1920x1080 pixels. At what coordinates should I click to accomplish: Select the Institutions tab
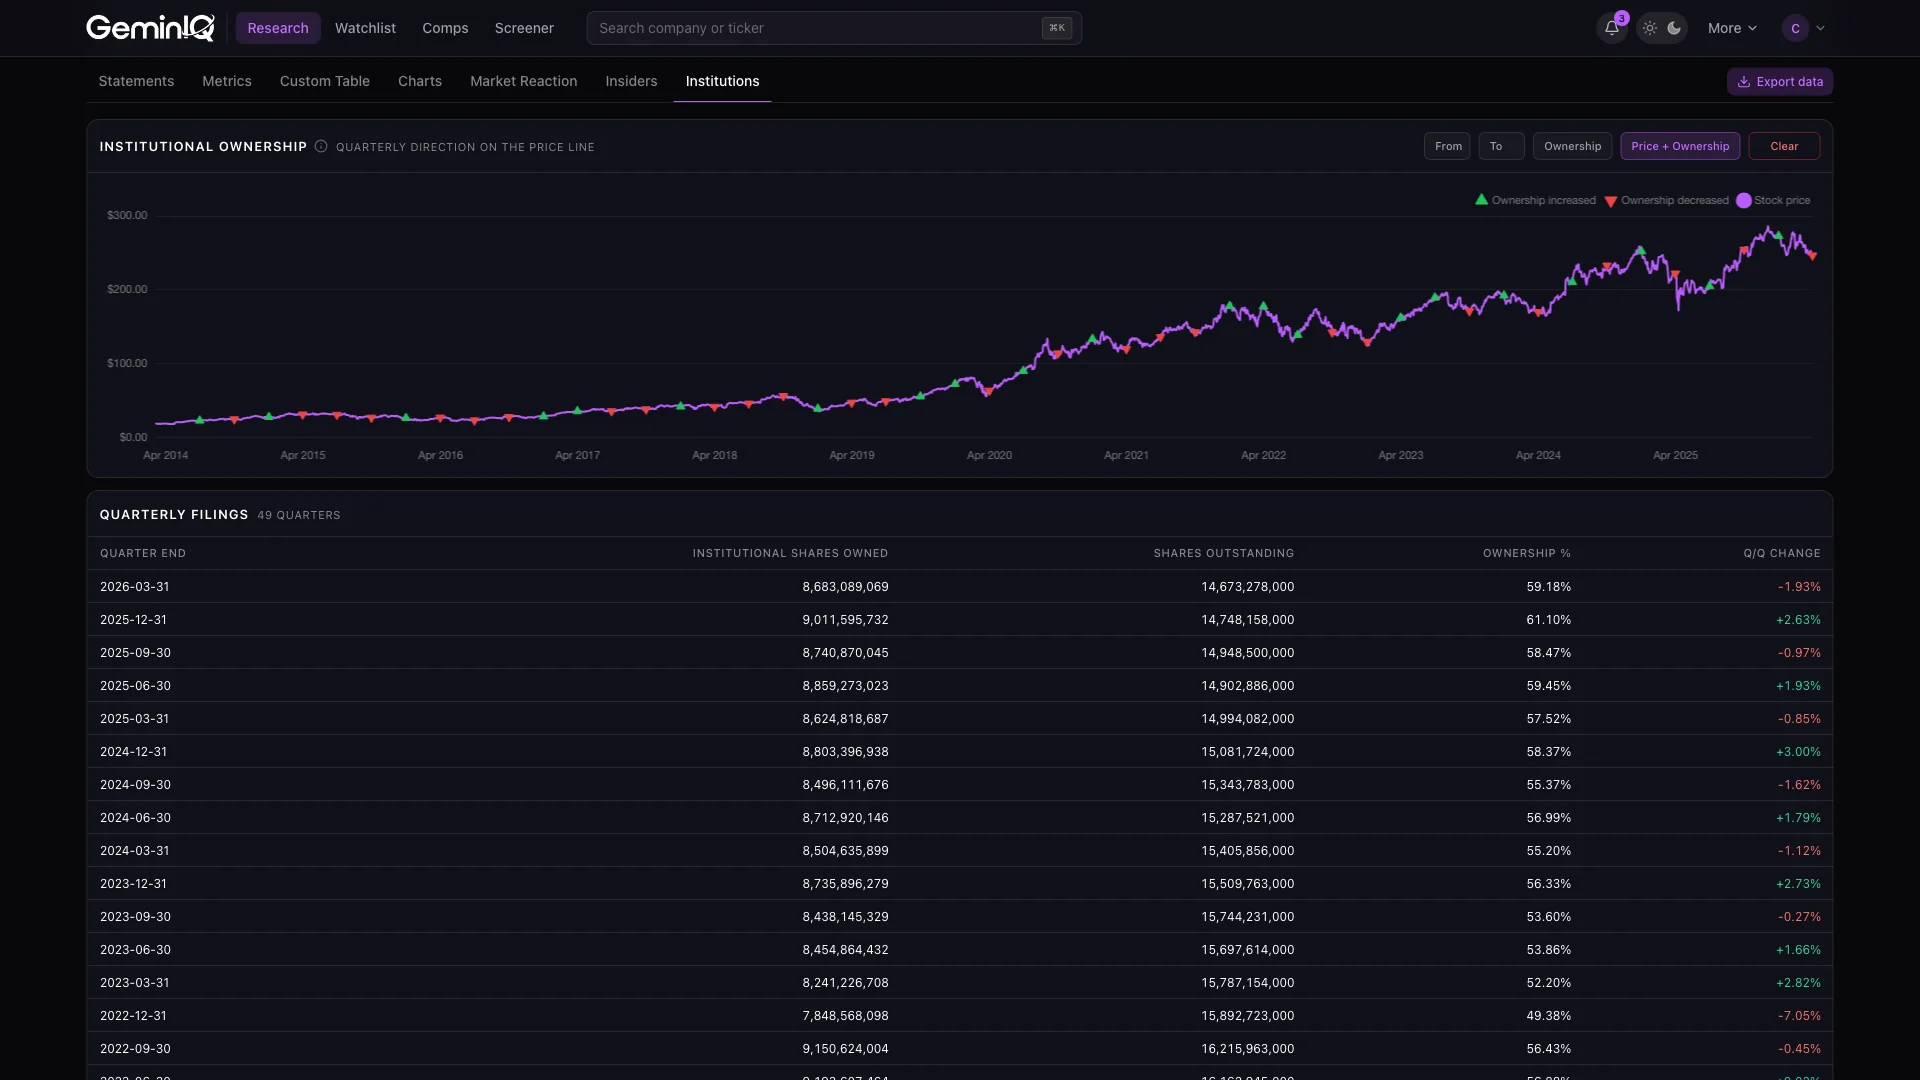tap(722, 81)
